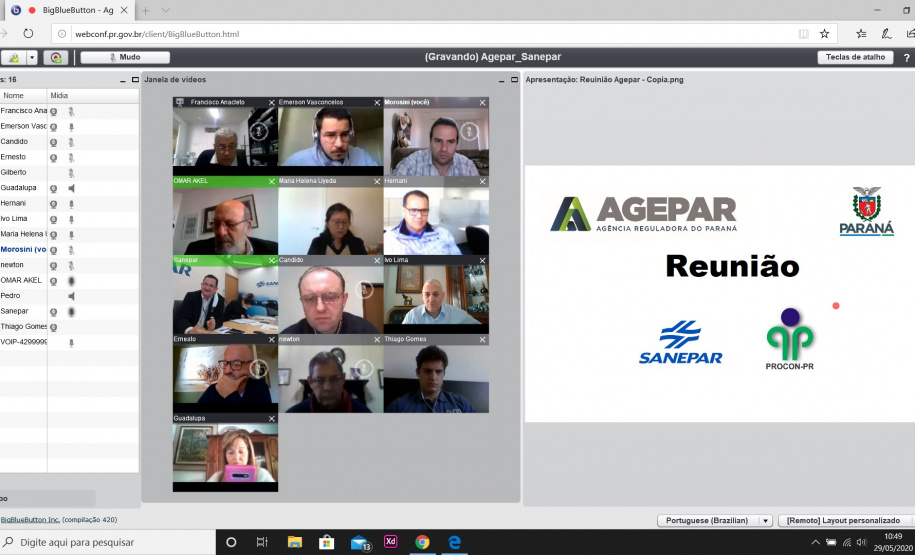Viewport: 915px width, 555px height.
Task: Sort users by Nome column header
Action: (x=23, y=95)
